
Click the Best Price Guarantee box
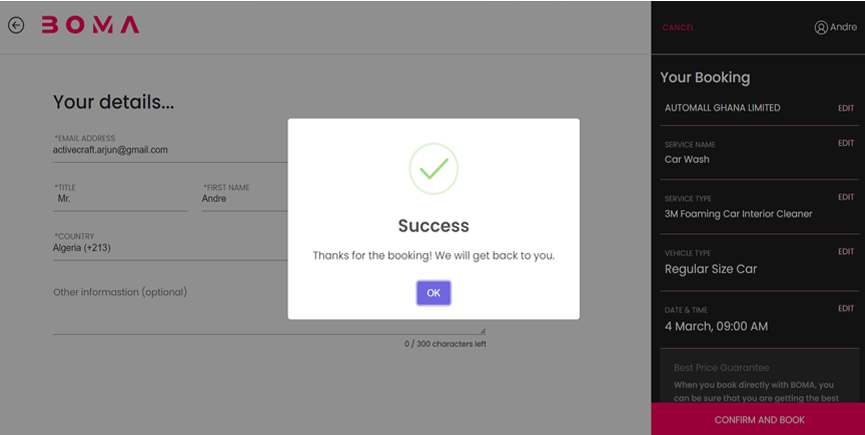click(760, 380)
